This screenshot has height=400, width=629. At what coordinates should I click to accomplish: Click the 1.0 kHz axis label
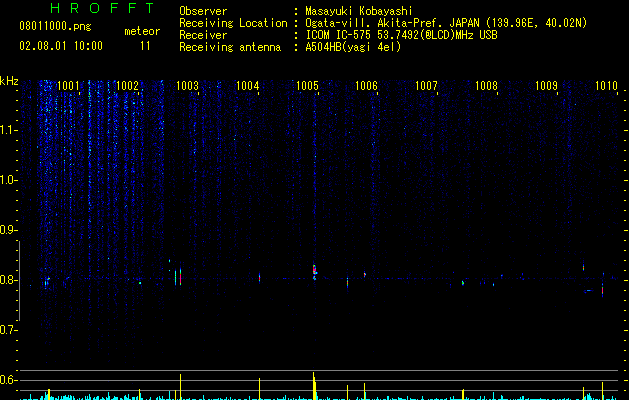coord(9,180)
